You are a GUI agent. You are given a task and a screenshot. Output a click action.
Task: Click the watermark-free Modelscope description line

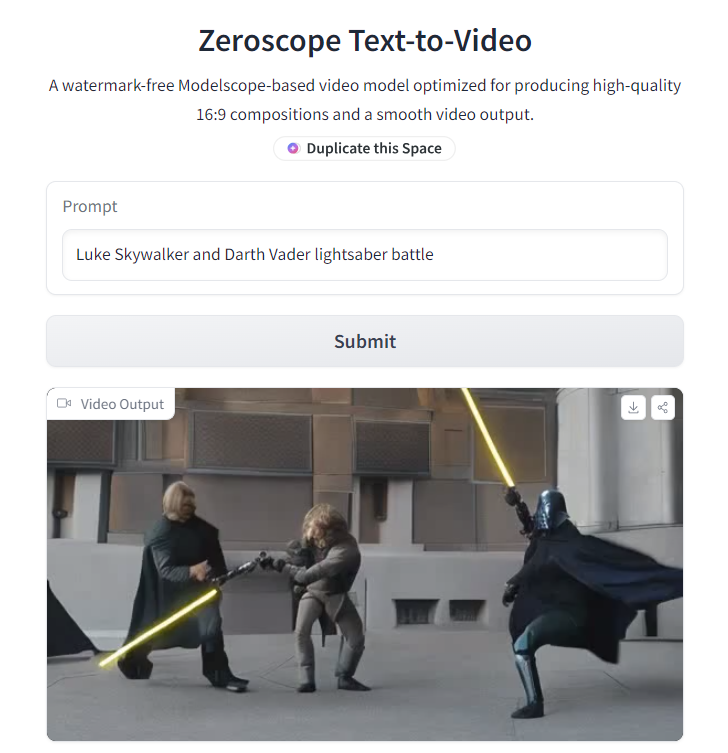365,85
